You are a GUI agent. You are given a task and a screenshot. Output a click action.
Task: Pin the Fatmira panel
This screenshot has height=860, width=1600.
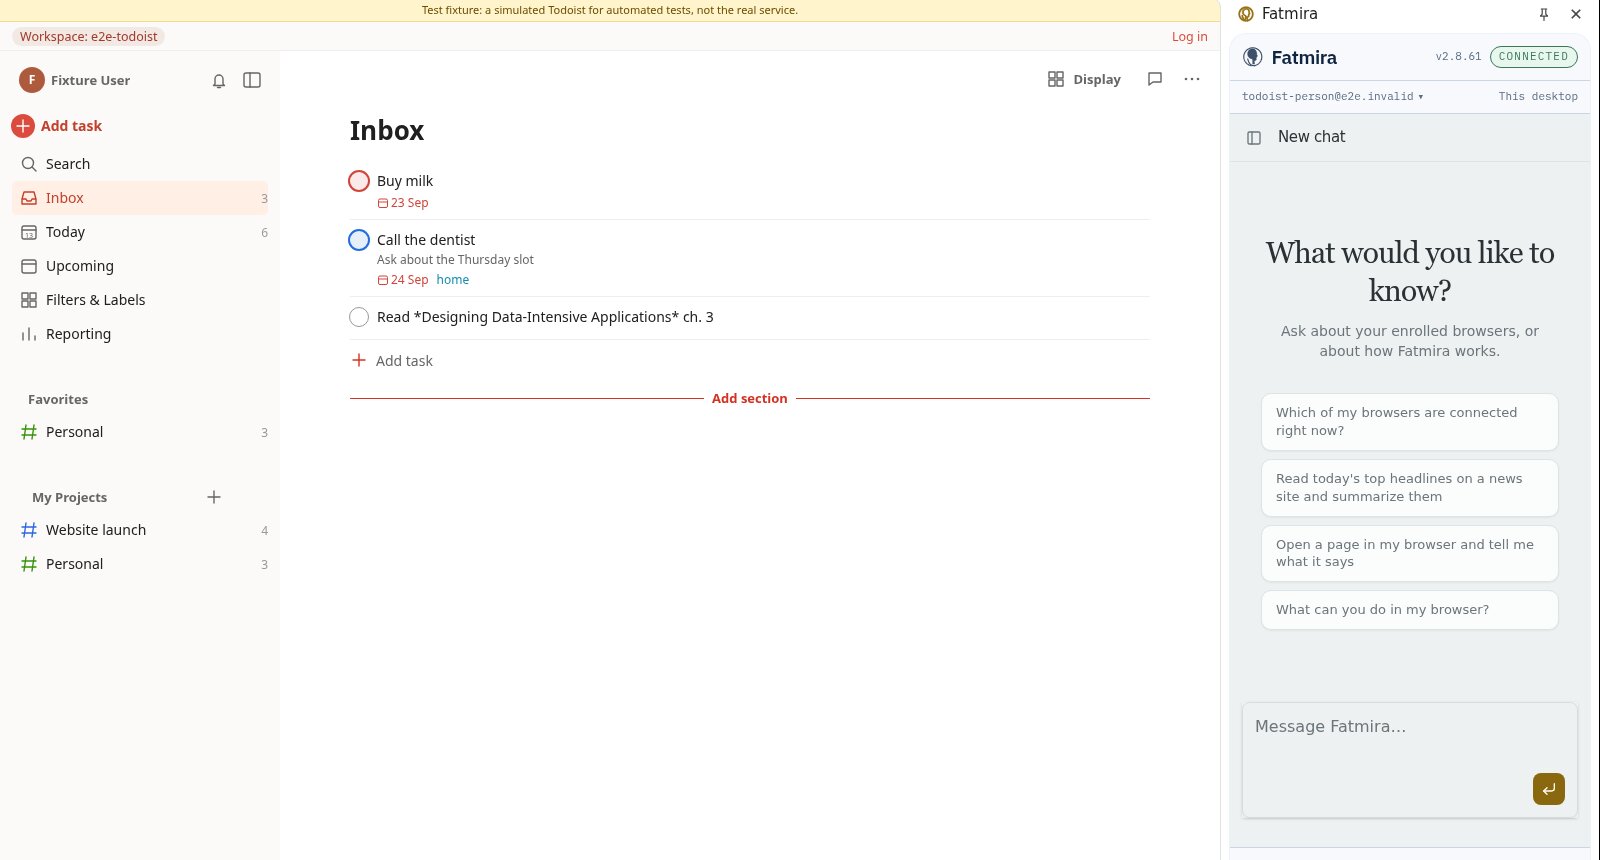click(x=1544, y=14)
